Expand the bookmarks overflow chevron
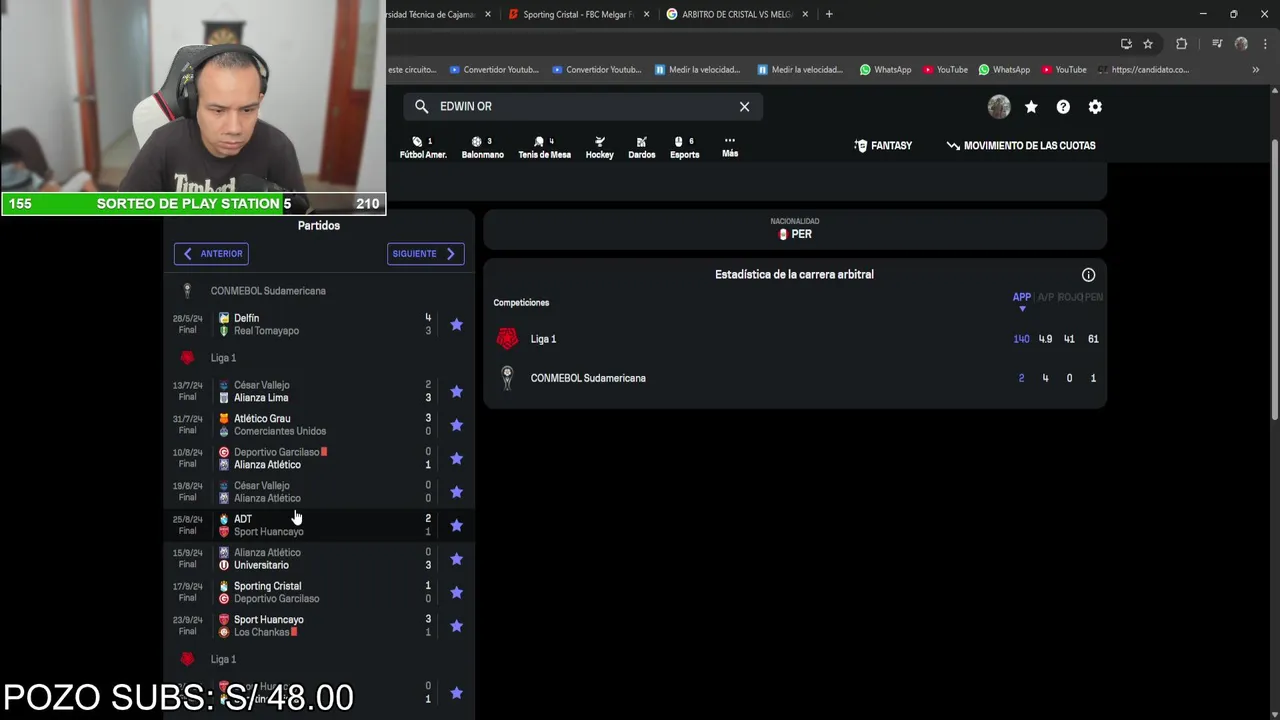The width and height of the screenshot is (1280, 720). coord(1255,70)
